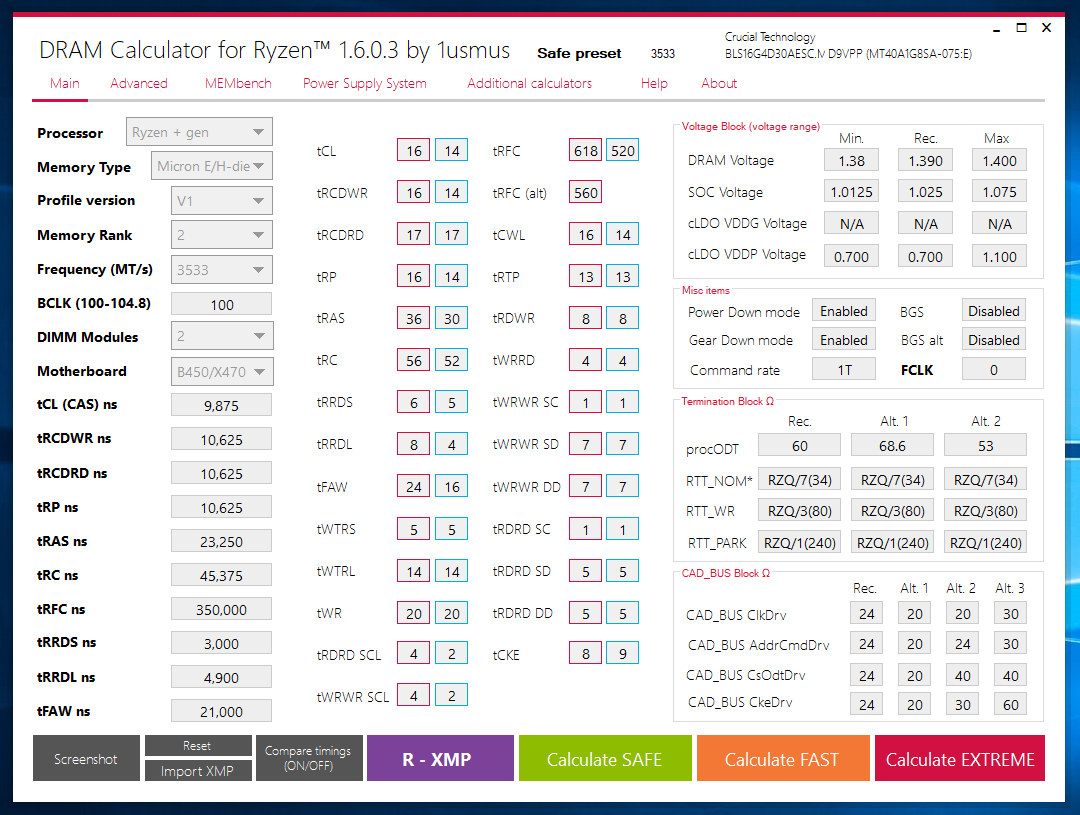Click the tCL (CAS) ns field
Image resolution: width=1080 pixels, height=815 pixels.
(222, 405)
